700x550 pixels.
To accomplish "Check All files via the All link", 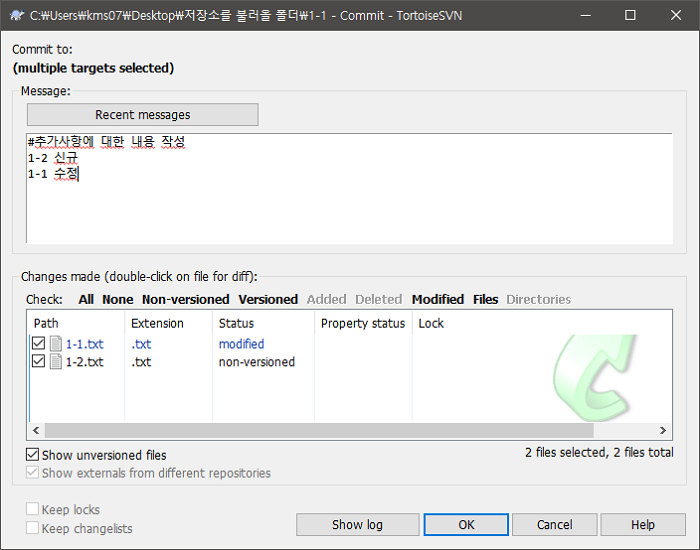I will point(86,299).
